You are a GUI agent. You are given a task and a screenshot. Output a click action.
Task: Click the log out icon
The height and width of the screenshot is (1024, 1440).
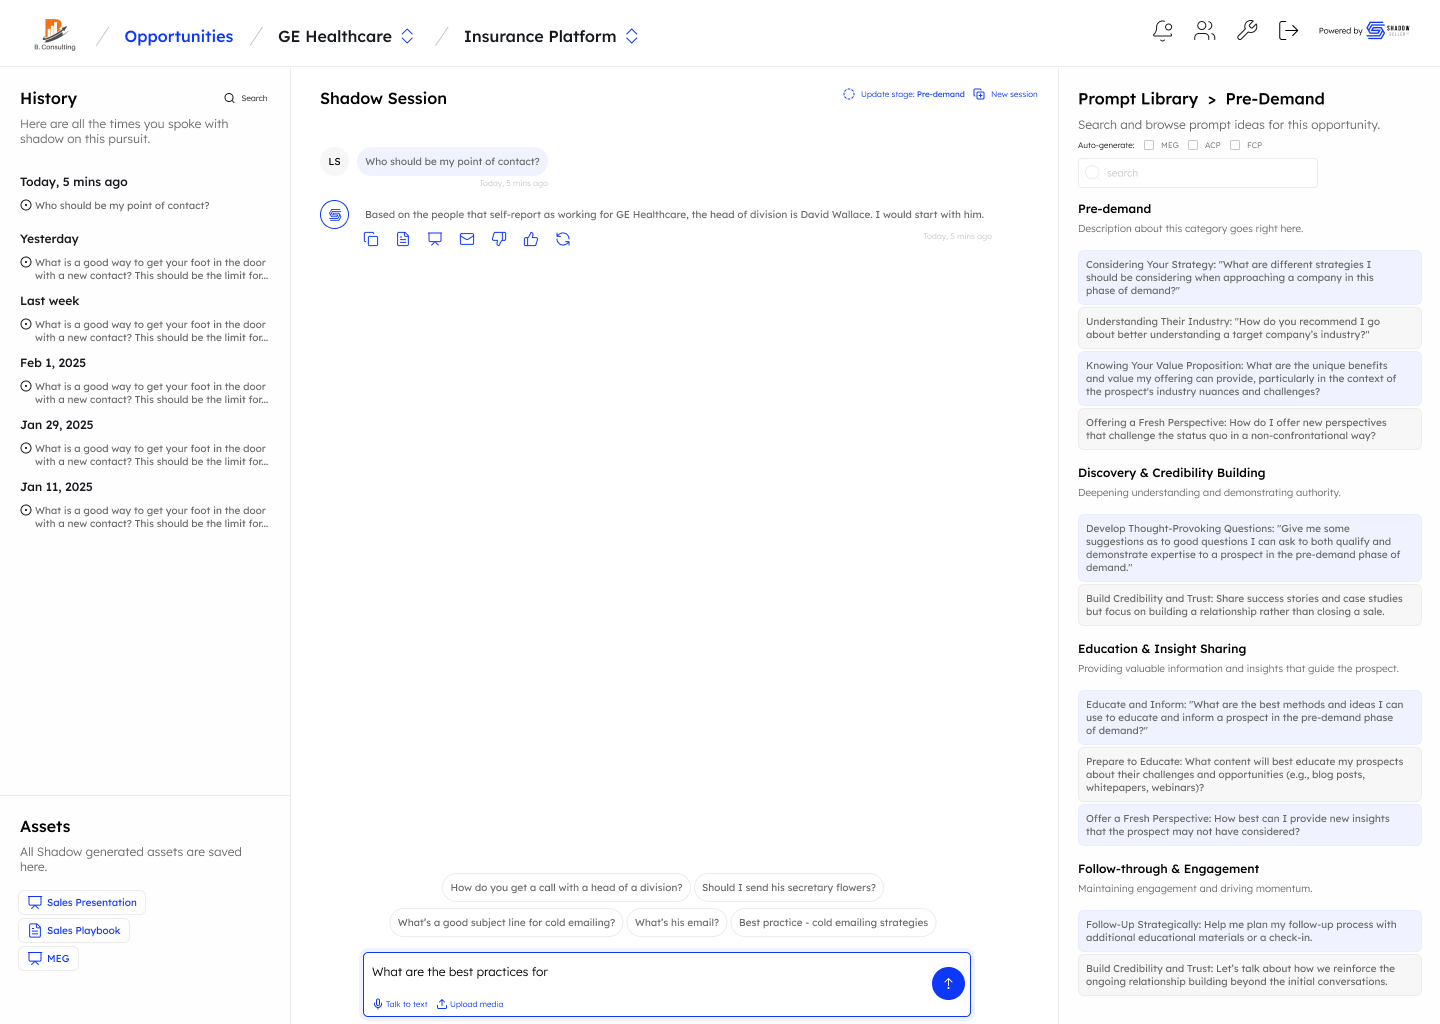coord(1289,31)
